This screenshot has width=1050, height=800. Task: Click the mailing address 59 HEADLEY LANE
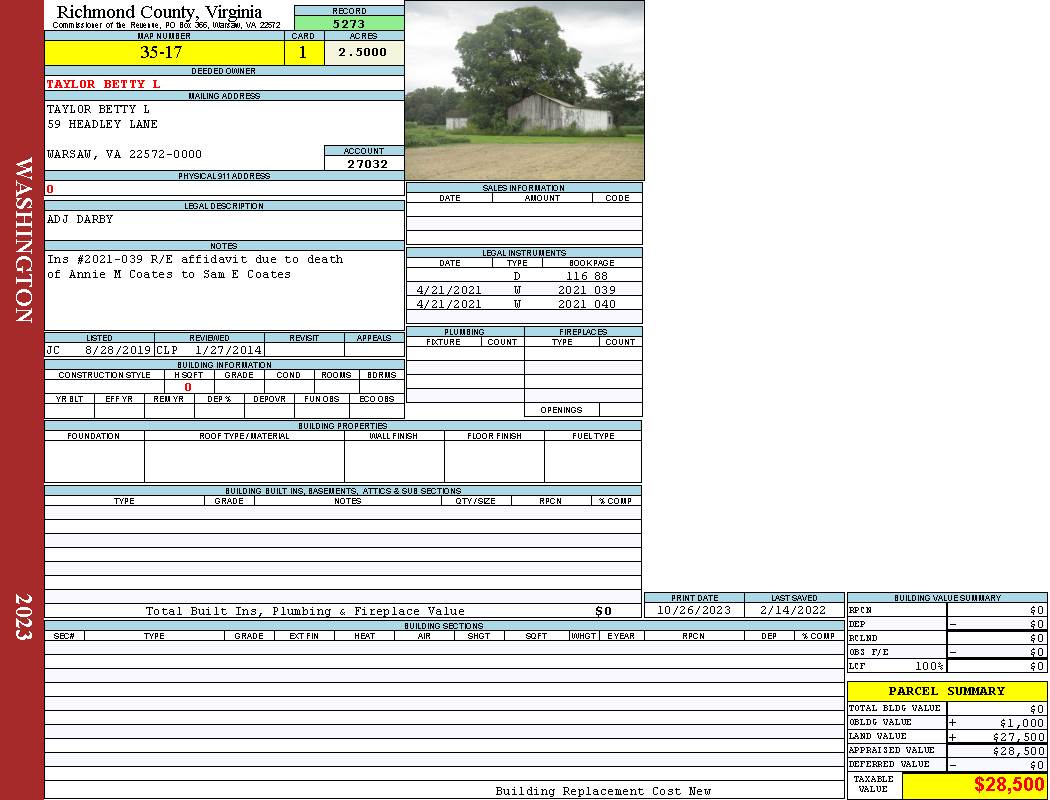click(x=102, y=124)
